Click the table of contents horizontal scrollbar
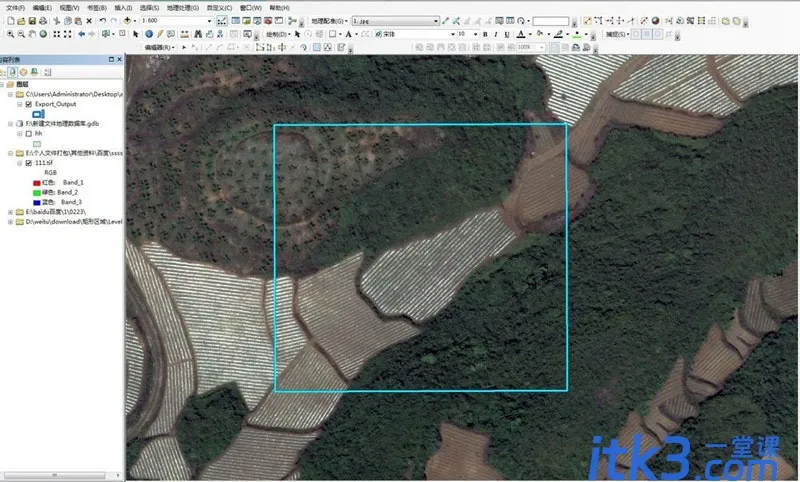This screenshot has height=482, width=800. click(55, 475)
